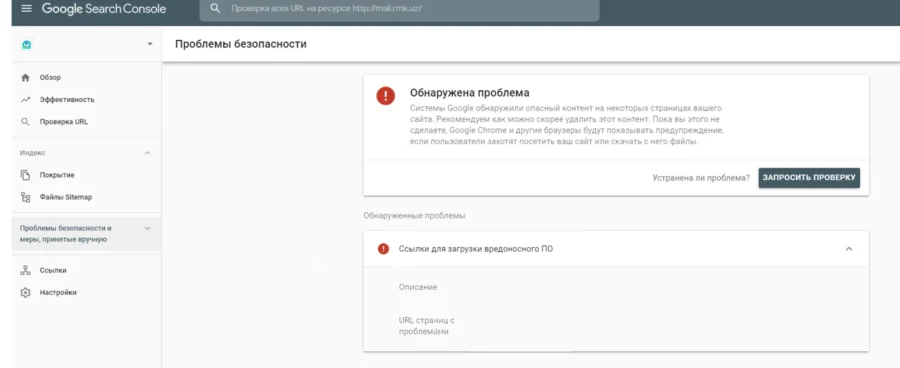Click the Описание label
The image size is (900, 368).
(418, 287)
